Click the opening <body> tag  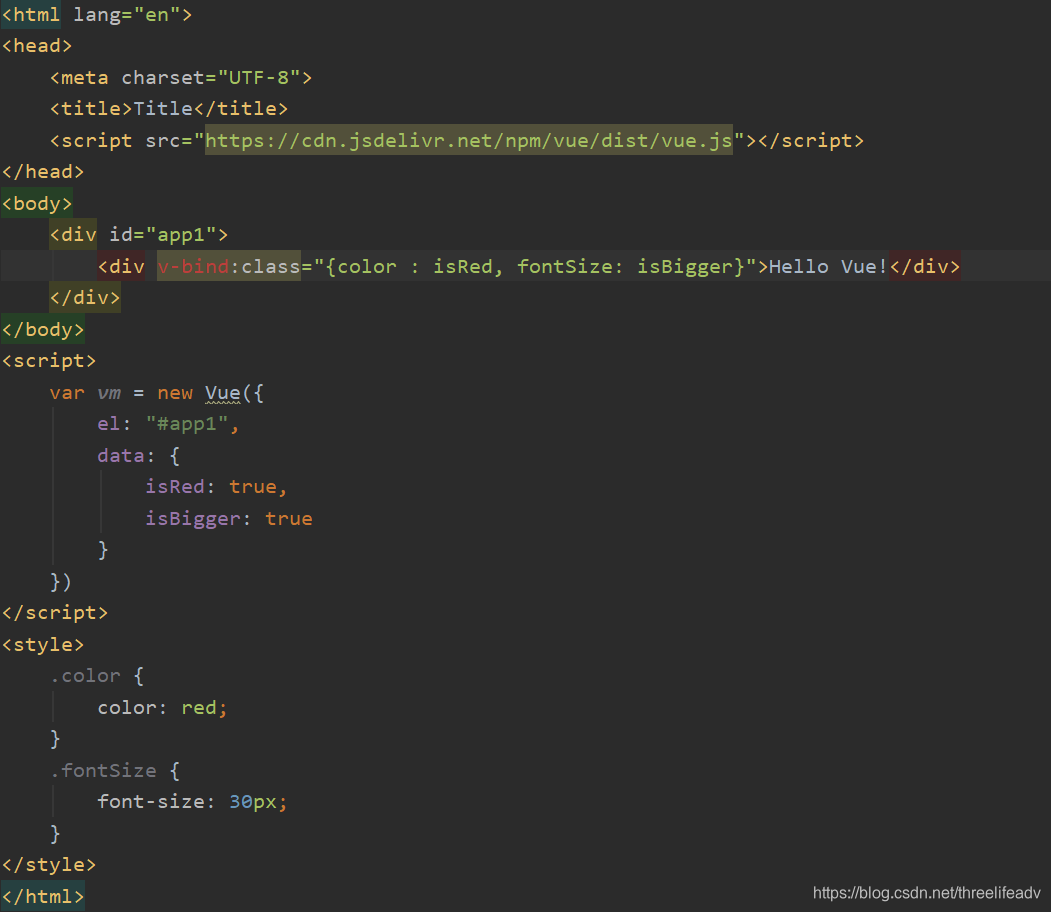pos(37,203)
